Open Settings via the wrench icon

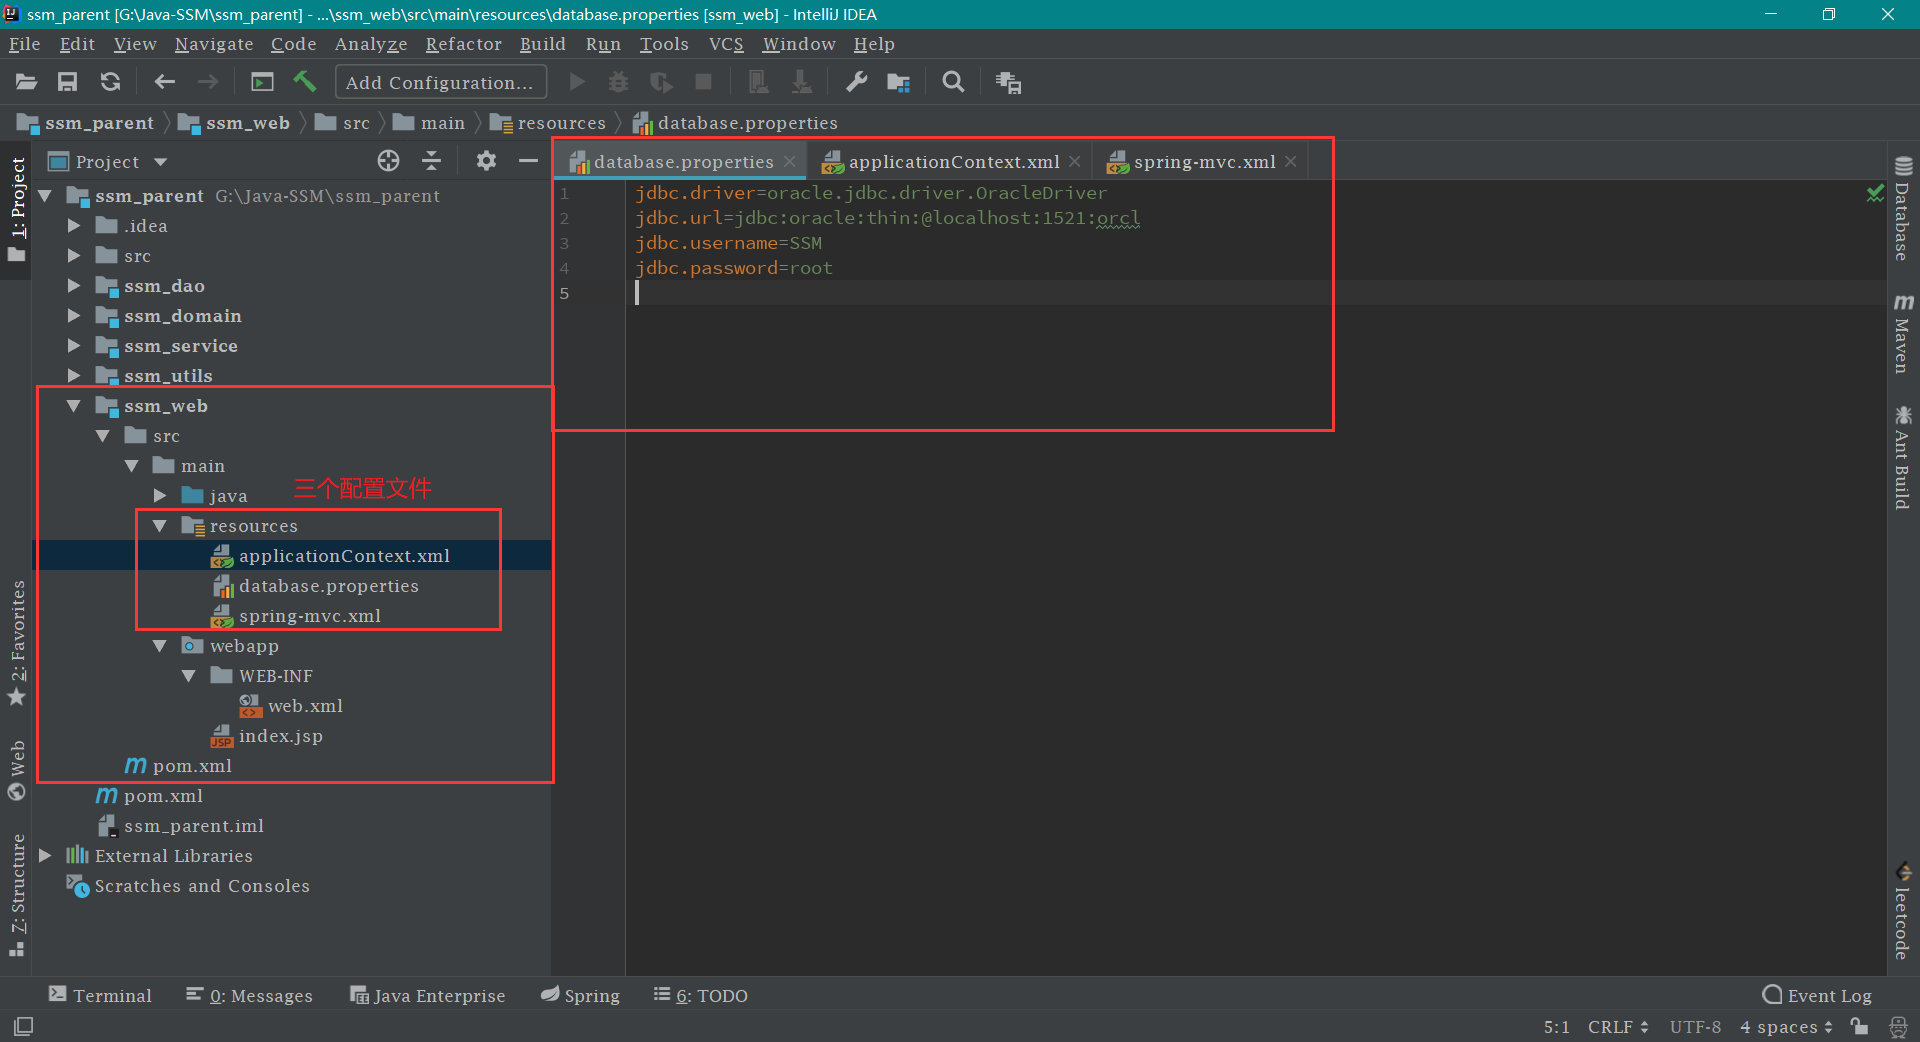tap(856, 82)
